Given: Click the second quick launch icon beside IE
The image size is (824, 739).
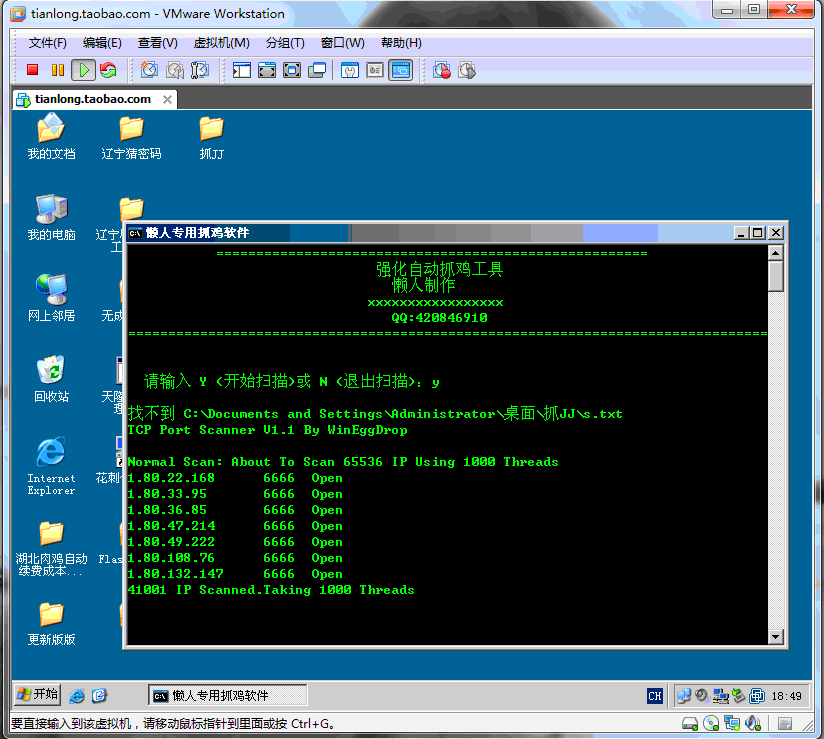Looking at the screenshot, I should point(99,696).
